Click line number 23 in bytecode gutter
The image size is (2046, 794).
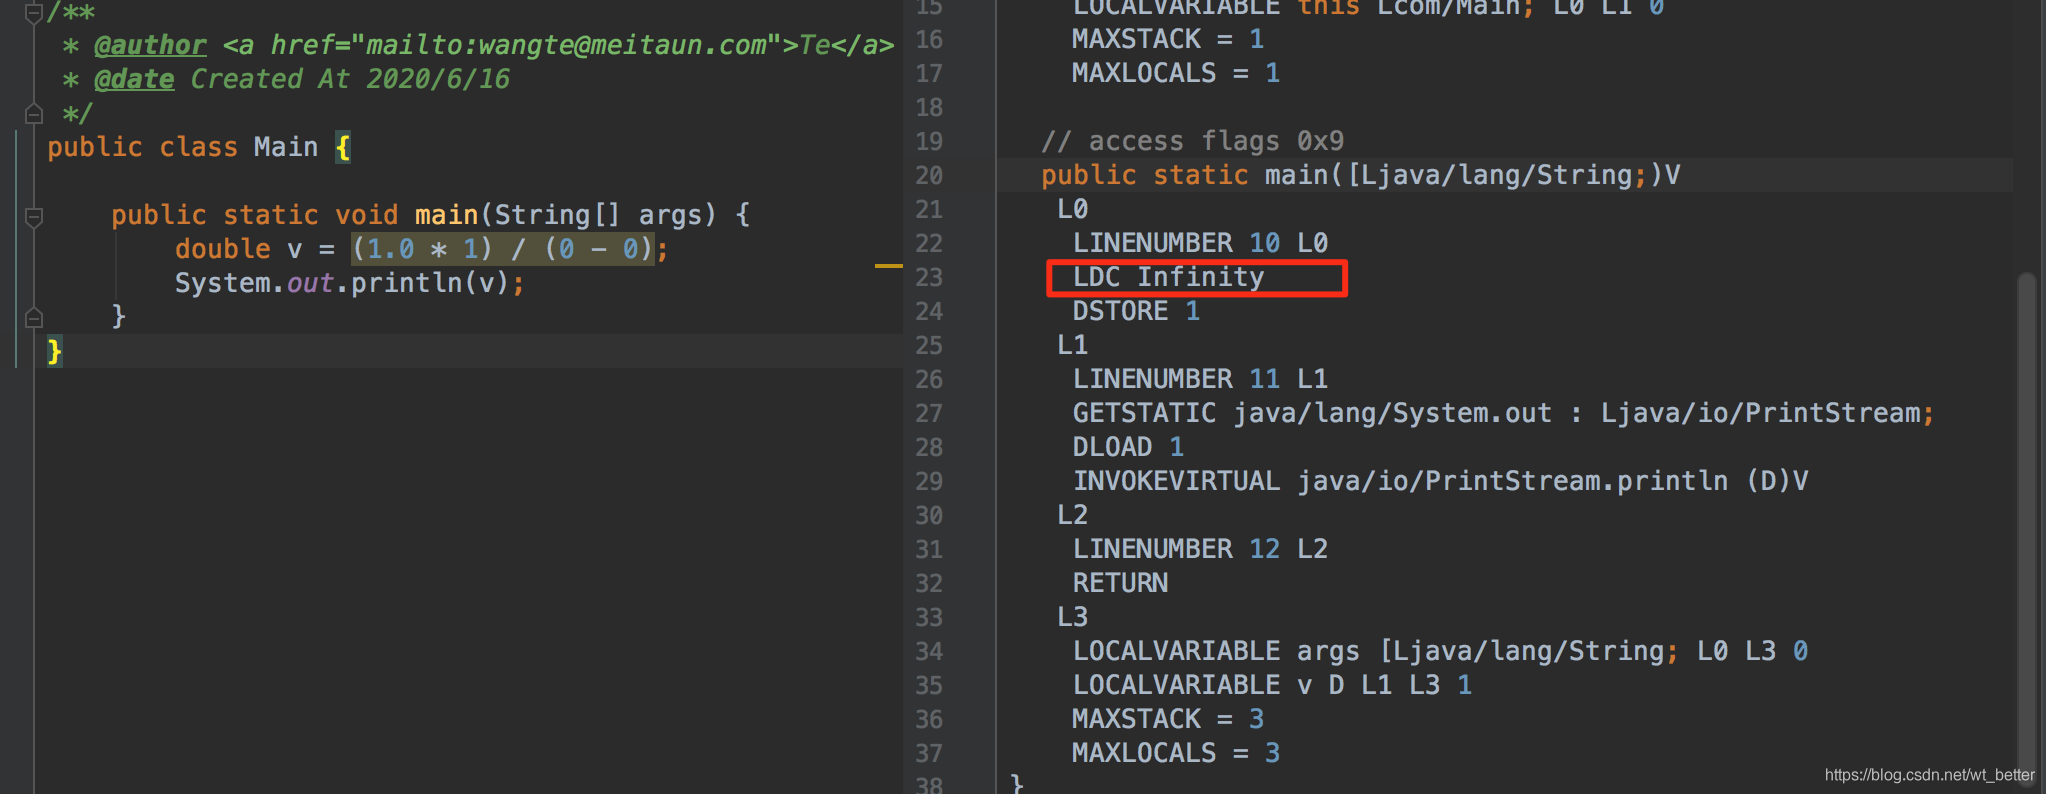pos(929,277)
